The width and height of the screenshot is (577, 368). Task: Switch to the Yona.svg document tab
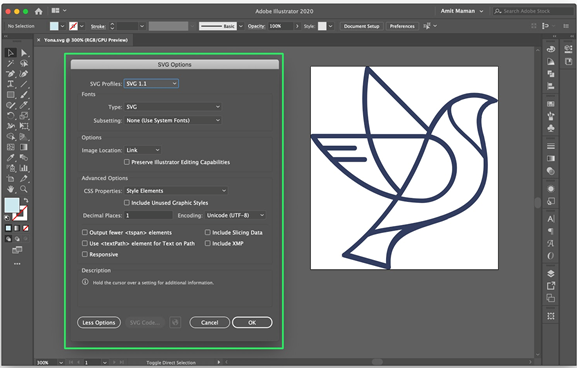point(86,40)
